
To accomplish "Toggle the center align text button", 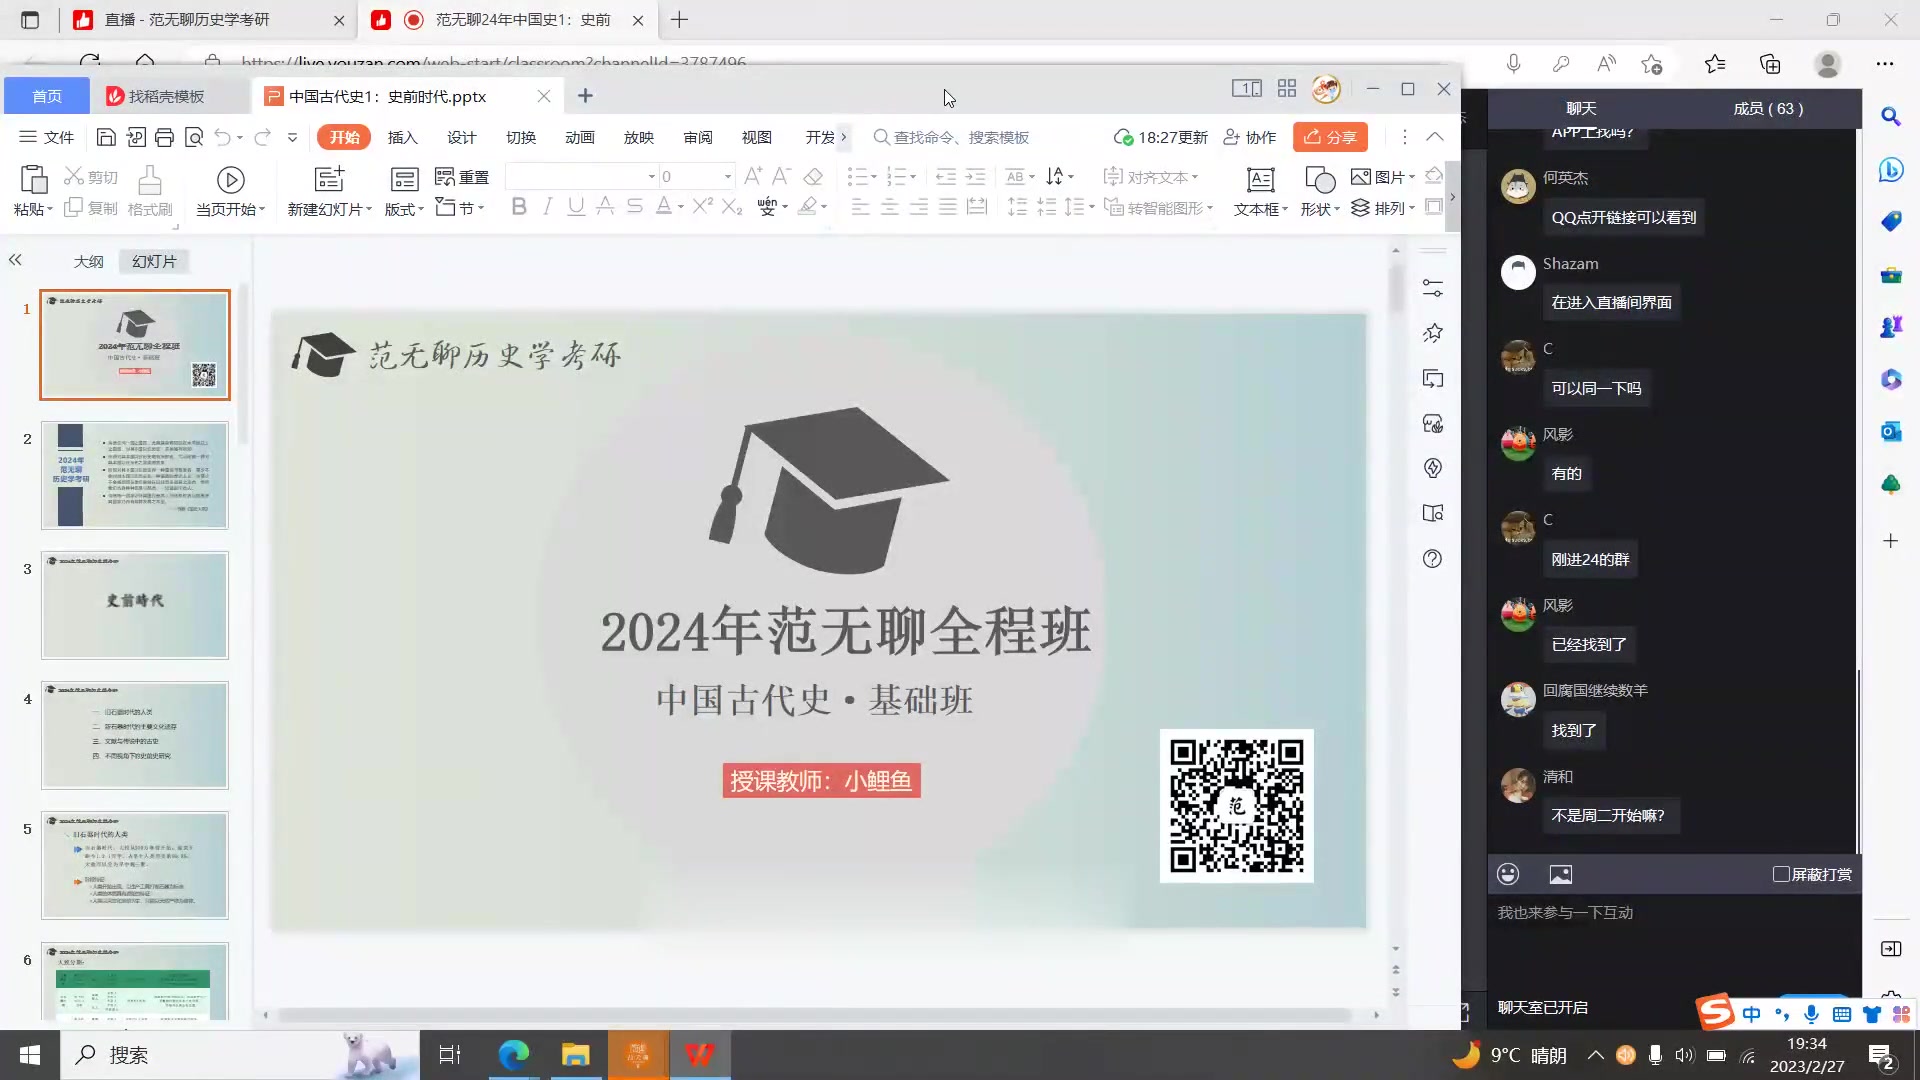I will (x=889, y=207).
